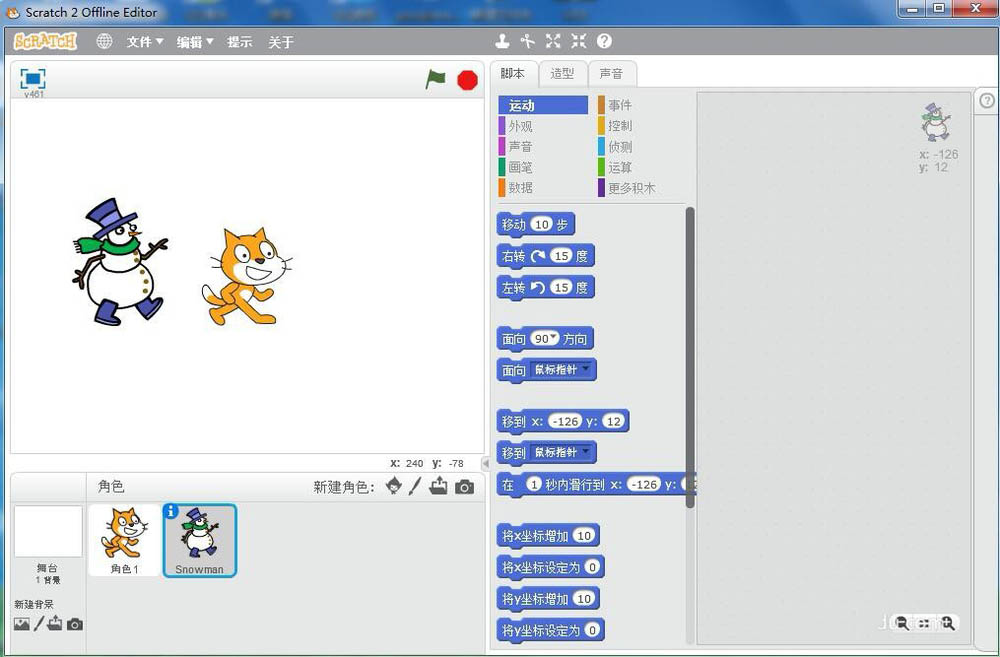
Task: Select 角色1 cat sprite thumbnail
Action: pyautogui.click(x=124, y=540)
